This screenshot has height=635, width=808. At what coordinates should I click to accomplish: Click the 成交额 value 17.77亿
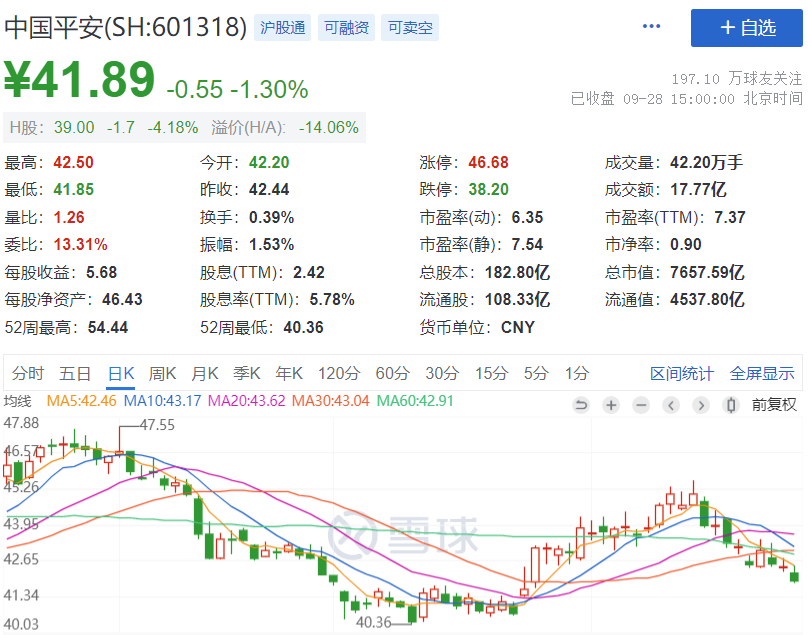(x=698, y=190)
